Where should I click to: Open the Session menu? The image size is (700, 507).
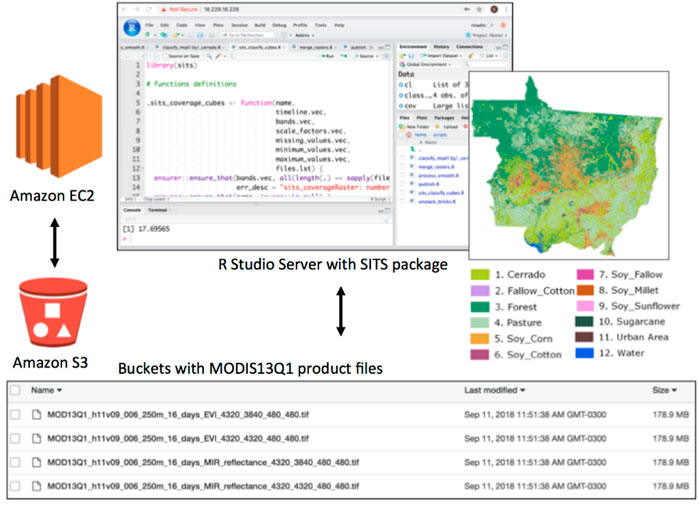pyautogui.click(x=239, y=25)
